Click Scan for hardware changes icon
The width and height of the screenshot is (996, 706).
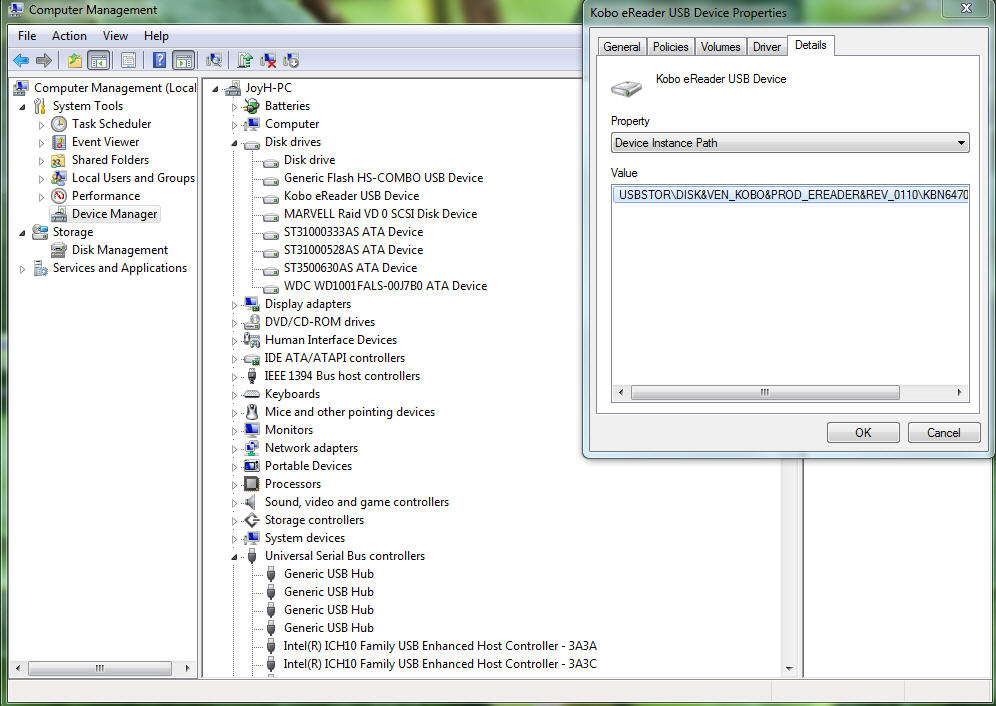pos(214,60)
